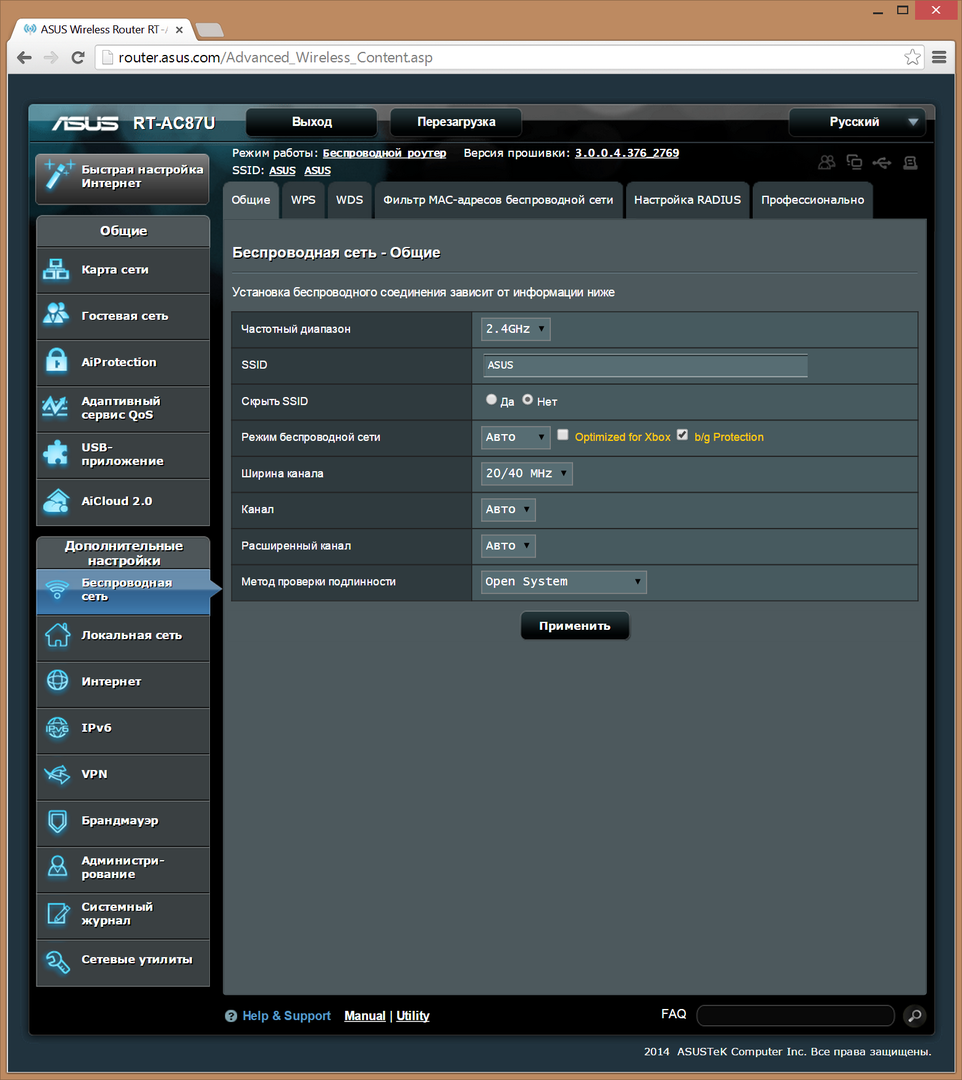Click the Применить apply button

tap(574, 626)
